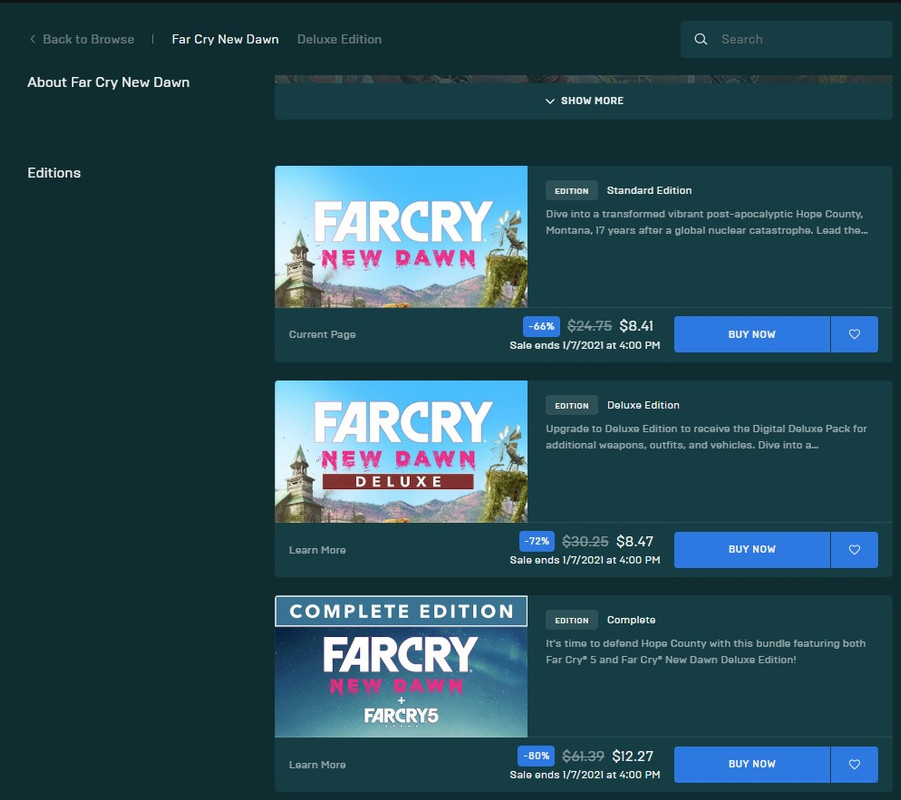Add Standard Edition to wishlist heart
This screenshot has height=800, width=901.
click(x=854, y=334)
